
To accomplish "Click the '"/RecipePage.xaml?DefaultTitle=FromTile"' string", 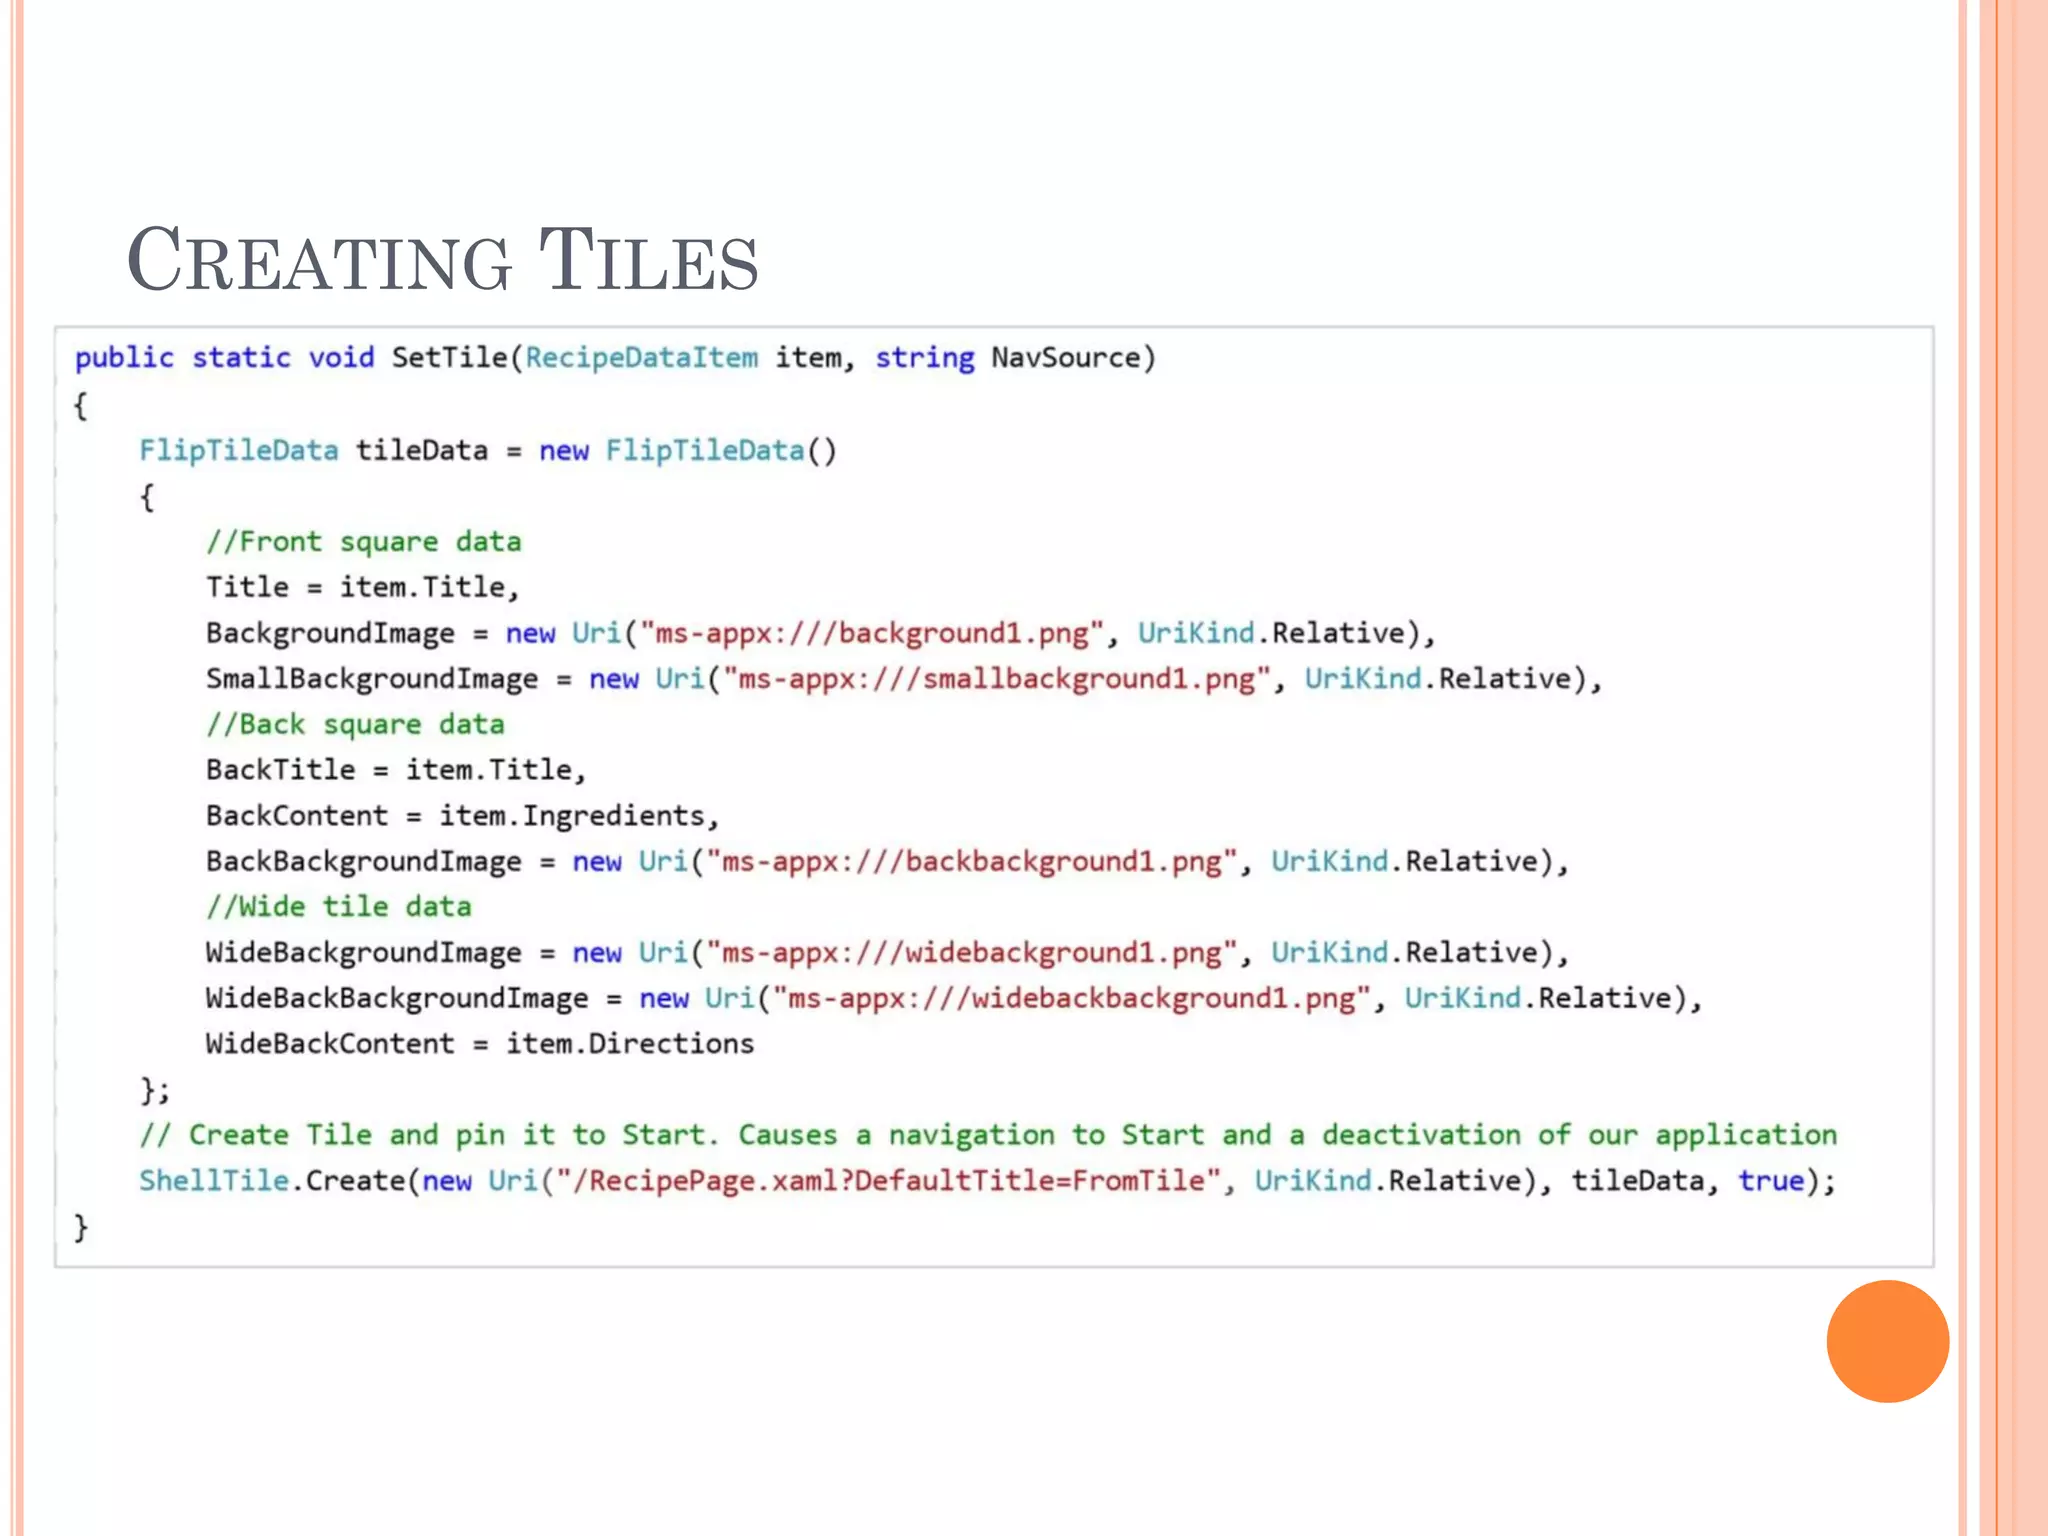I will [888, 1181].
